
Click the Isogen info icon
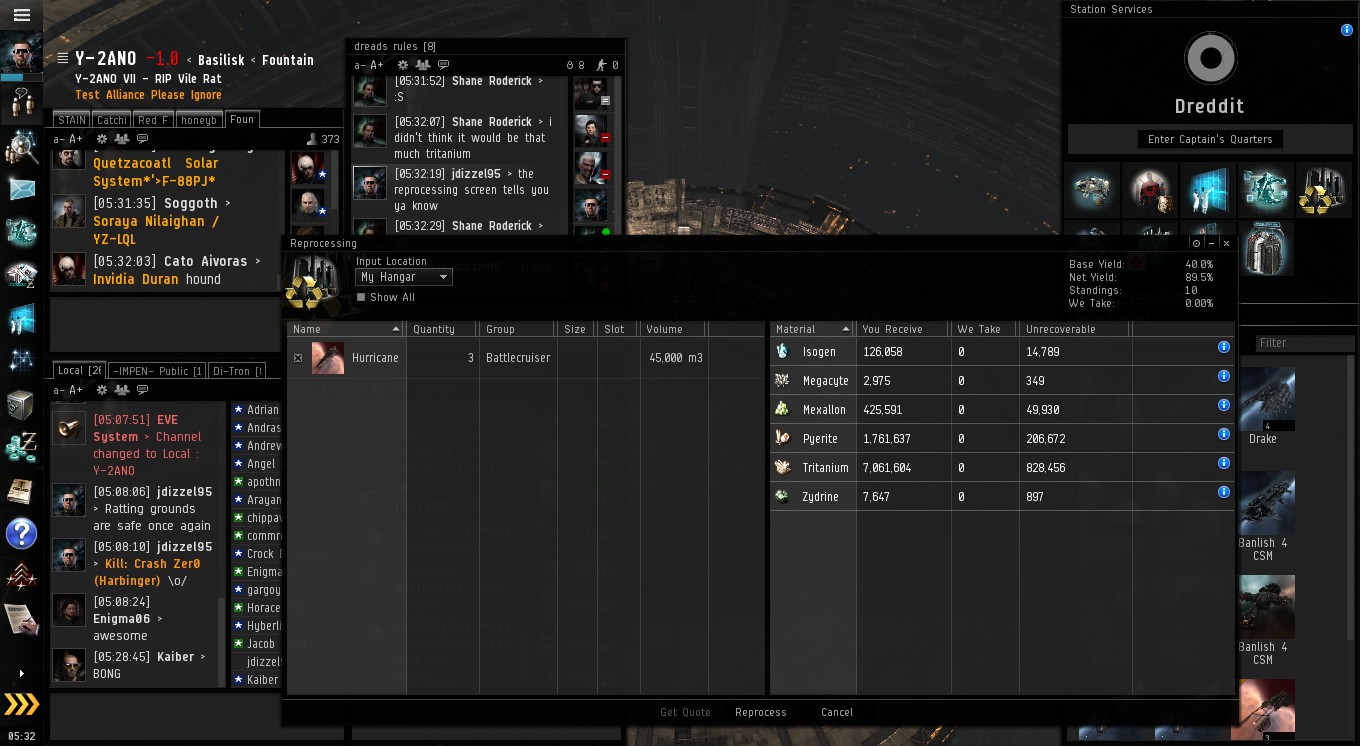click(x=1223, y=347)
